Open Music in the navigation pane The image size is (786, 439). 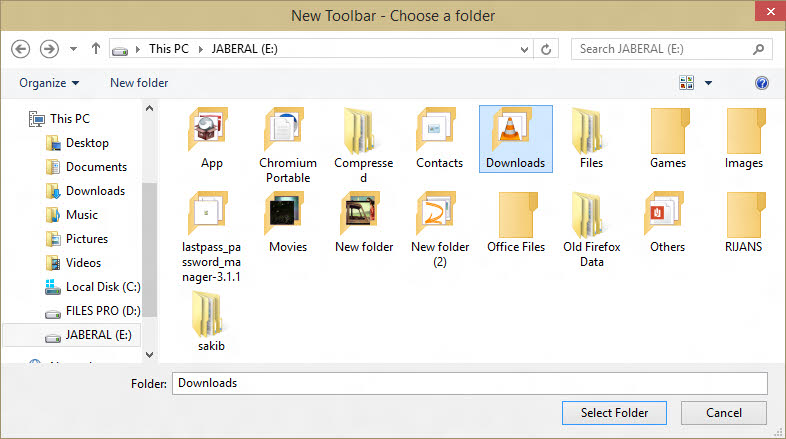coord(71,215)
